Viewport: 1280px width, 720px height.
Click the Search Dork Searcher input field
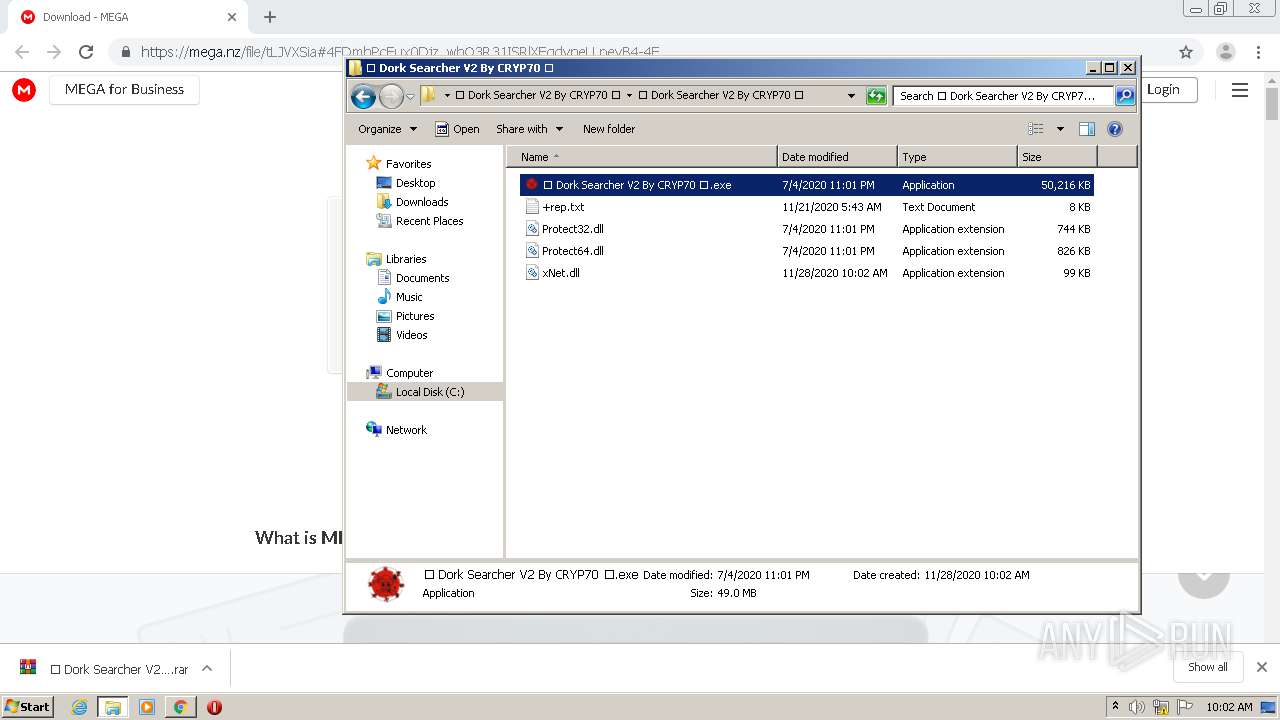coord(1002,96)
